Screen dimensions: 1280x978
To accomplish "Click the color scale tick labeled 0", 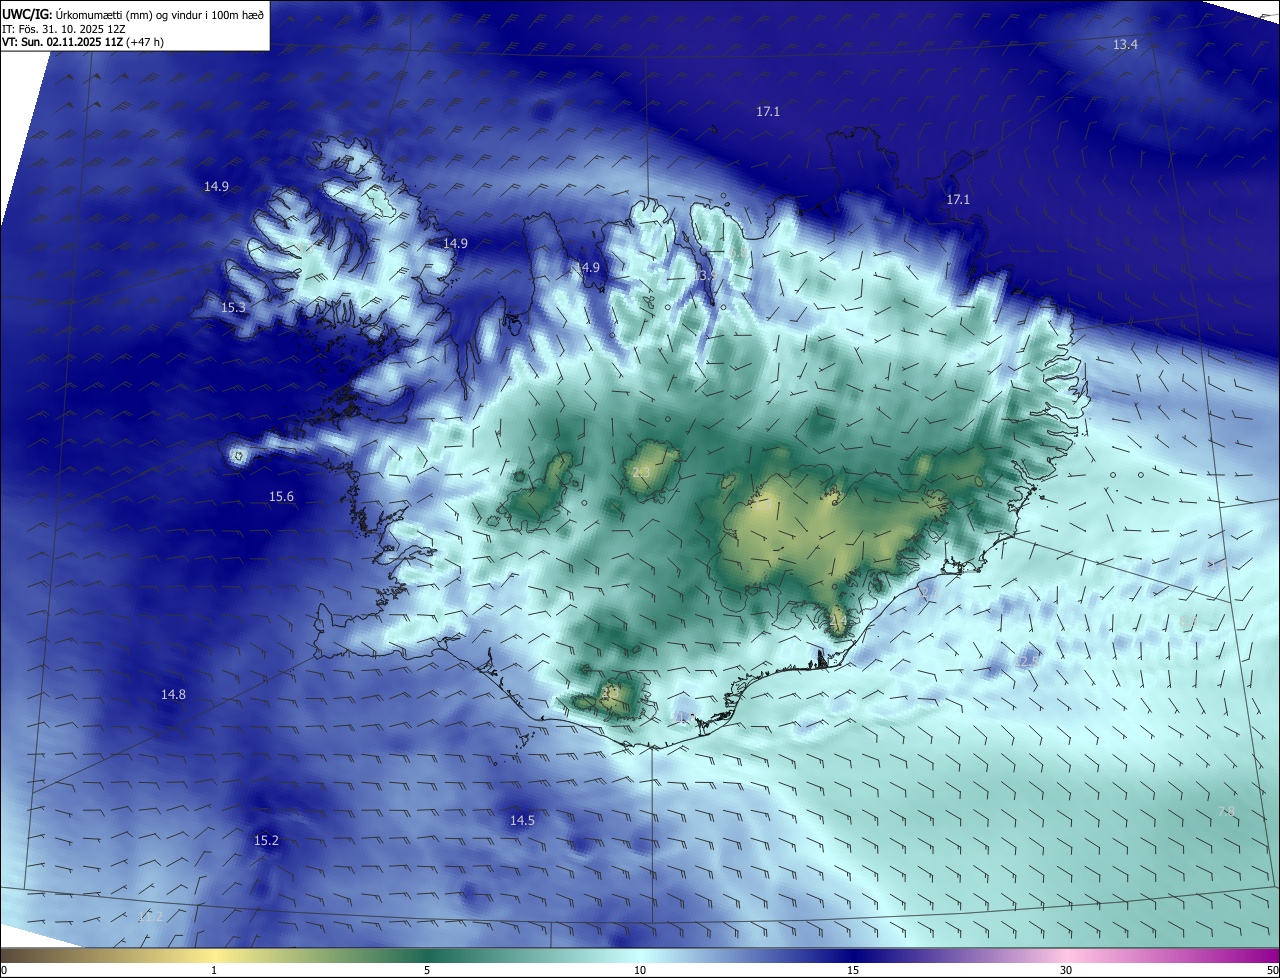I will click(x=3, y=970).
